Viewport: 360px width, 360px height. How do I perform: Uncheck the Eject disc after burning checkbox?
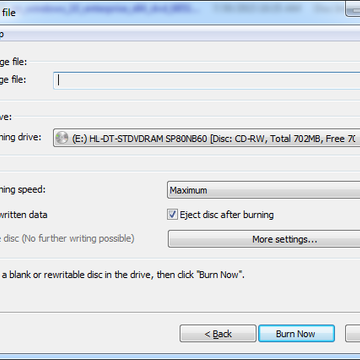click(x=172, y=214)
